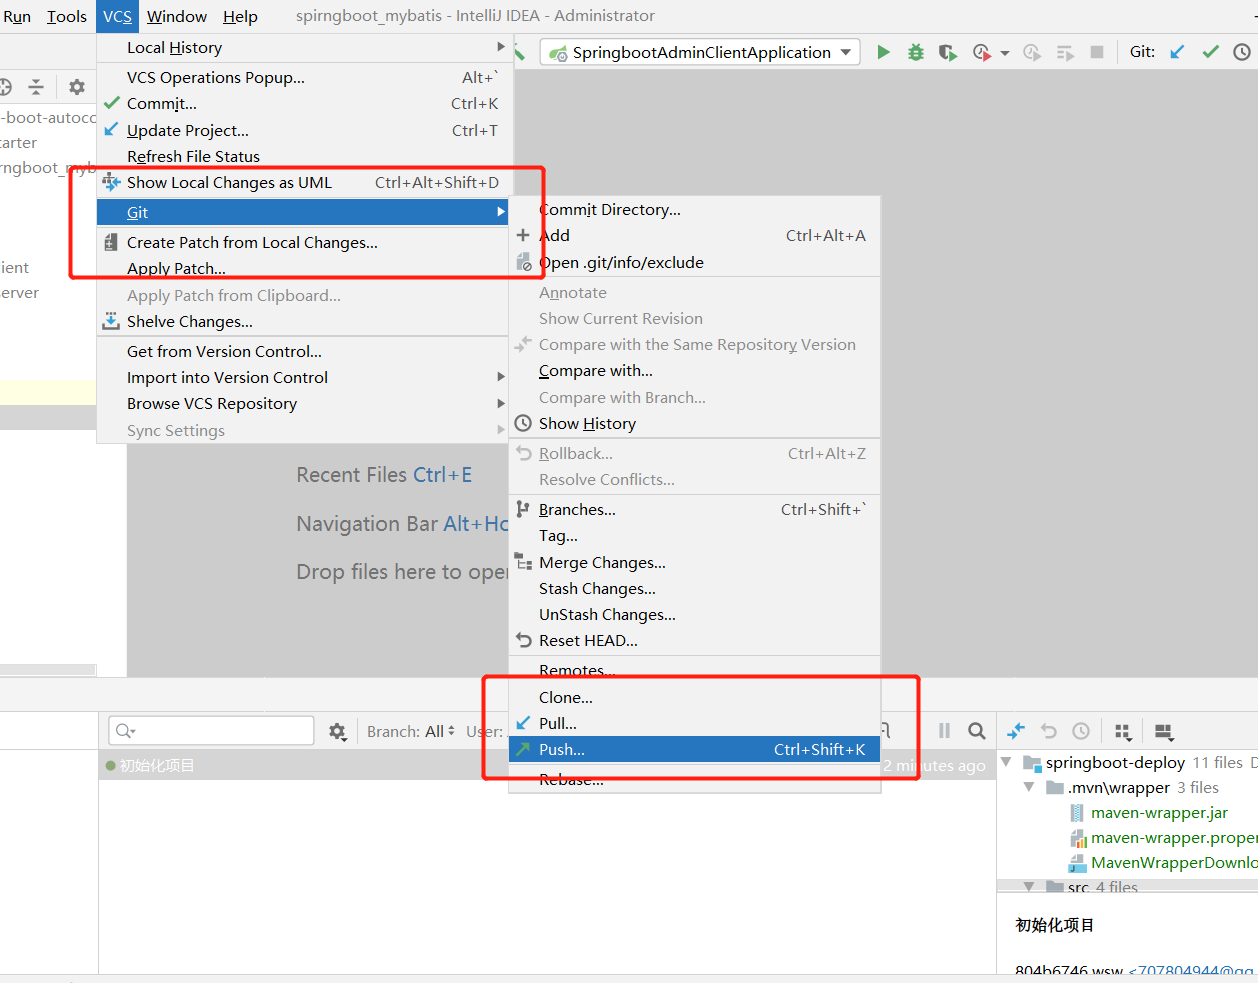Select Commit in VCS menu
The image size is (1258, 983).
[304, 103]
